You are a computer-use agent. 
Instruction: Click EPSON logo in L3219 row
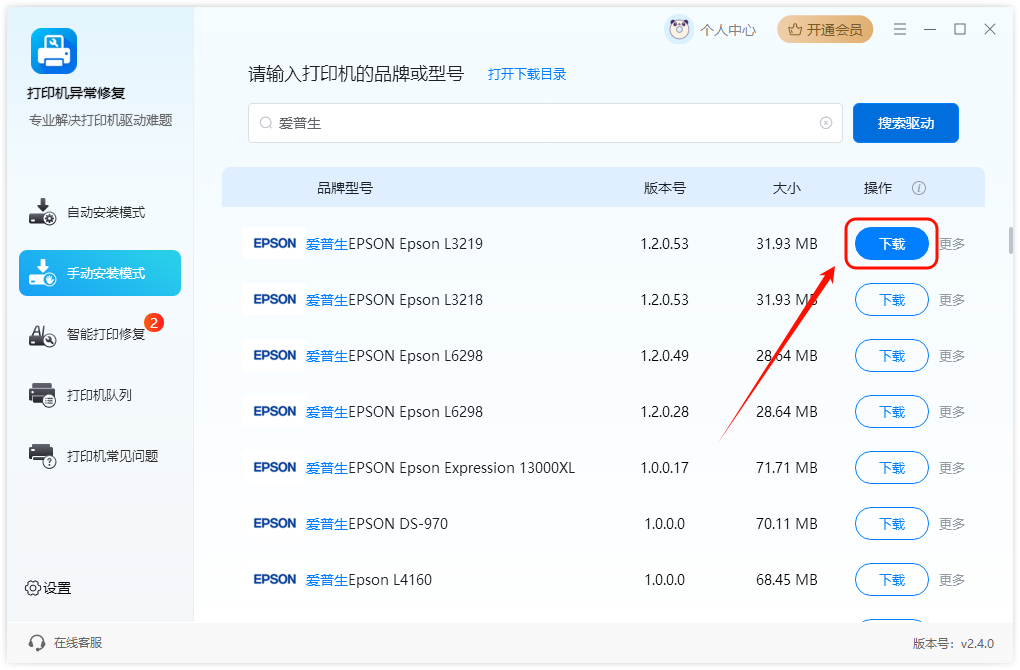click(275, 243)
